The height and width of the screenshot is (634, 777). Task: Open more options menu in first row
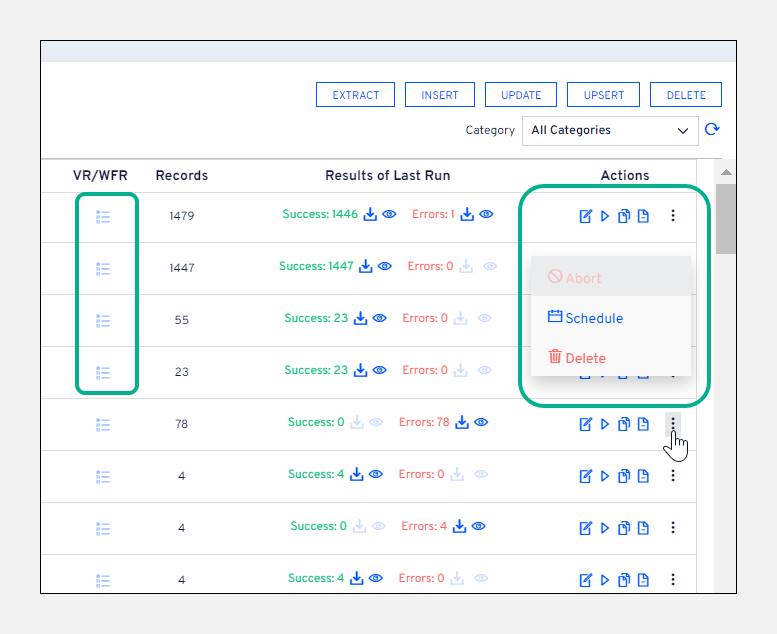673,215
